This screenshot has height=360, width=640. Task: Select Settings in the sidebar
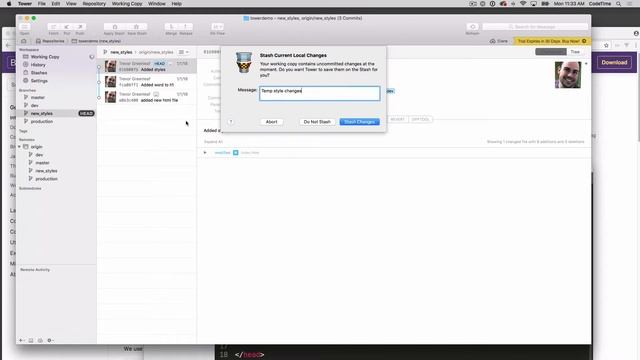(56, 81)
